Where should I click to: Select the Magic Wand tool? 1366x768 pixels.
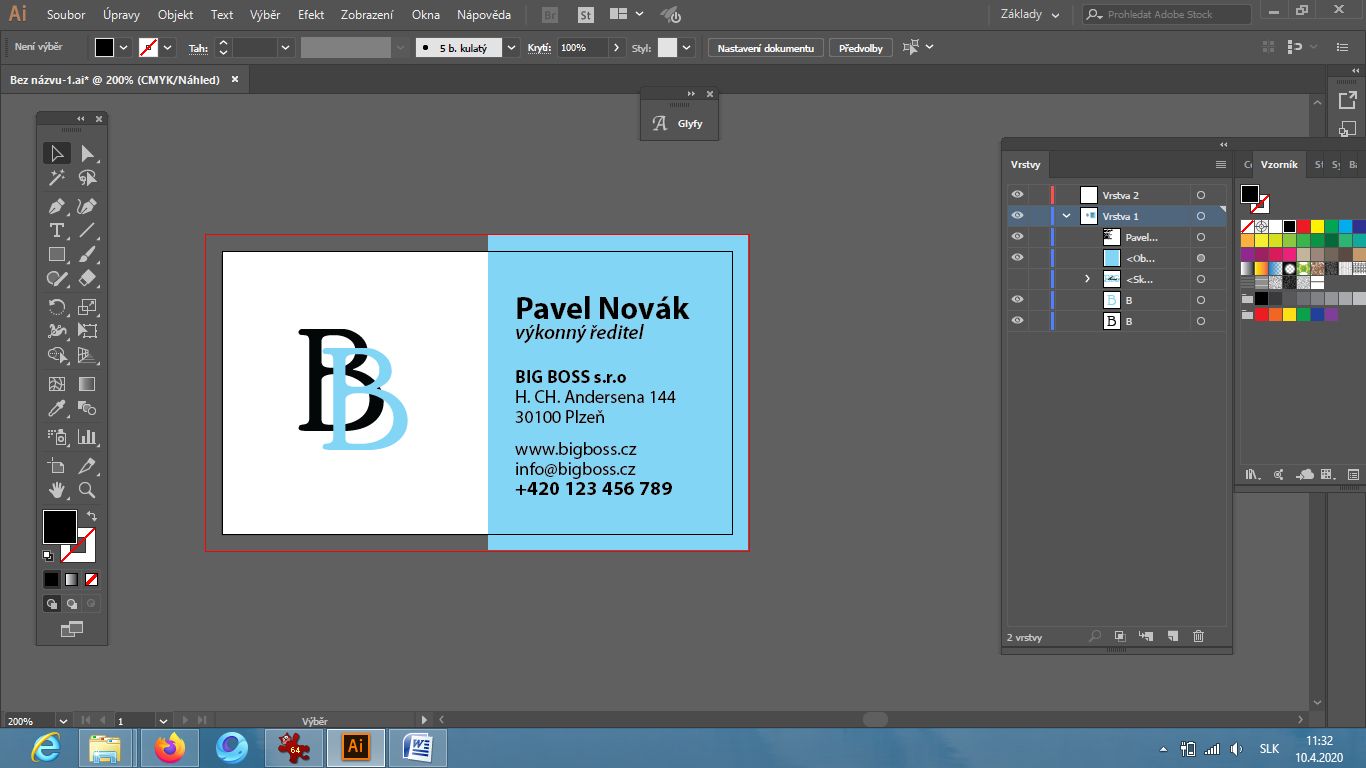point(57,178)
